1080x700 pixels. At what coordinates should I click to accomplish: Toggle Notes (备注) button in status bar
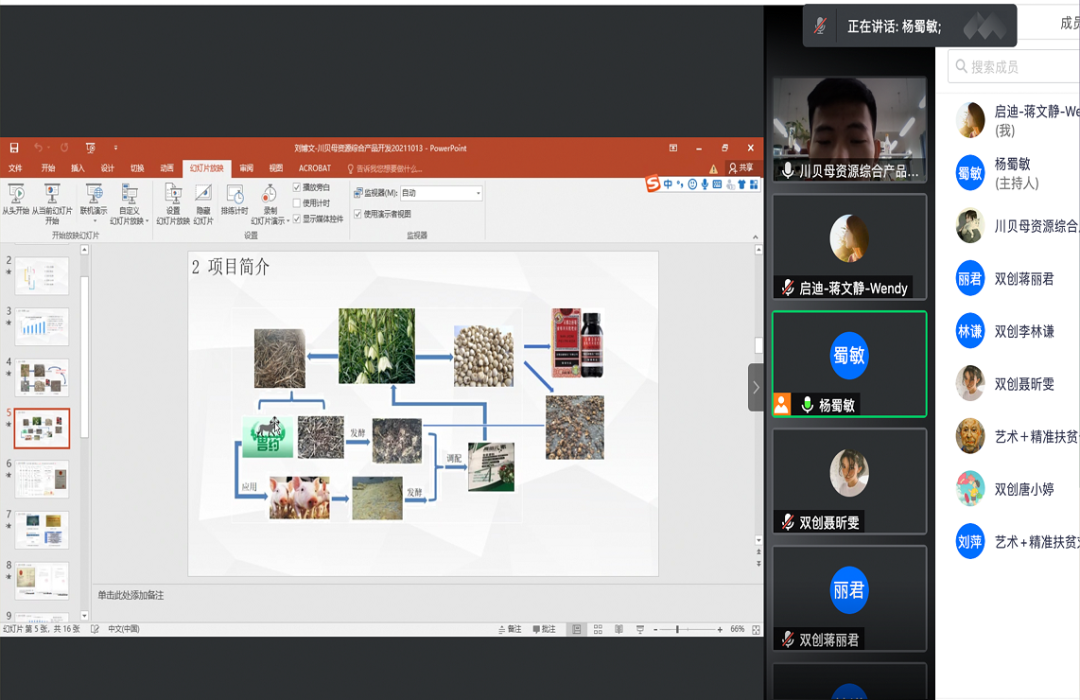pyautogui.click(x=510, y=629)
